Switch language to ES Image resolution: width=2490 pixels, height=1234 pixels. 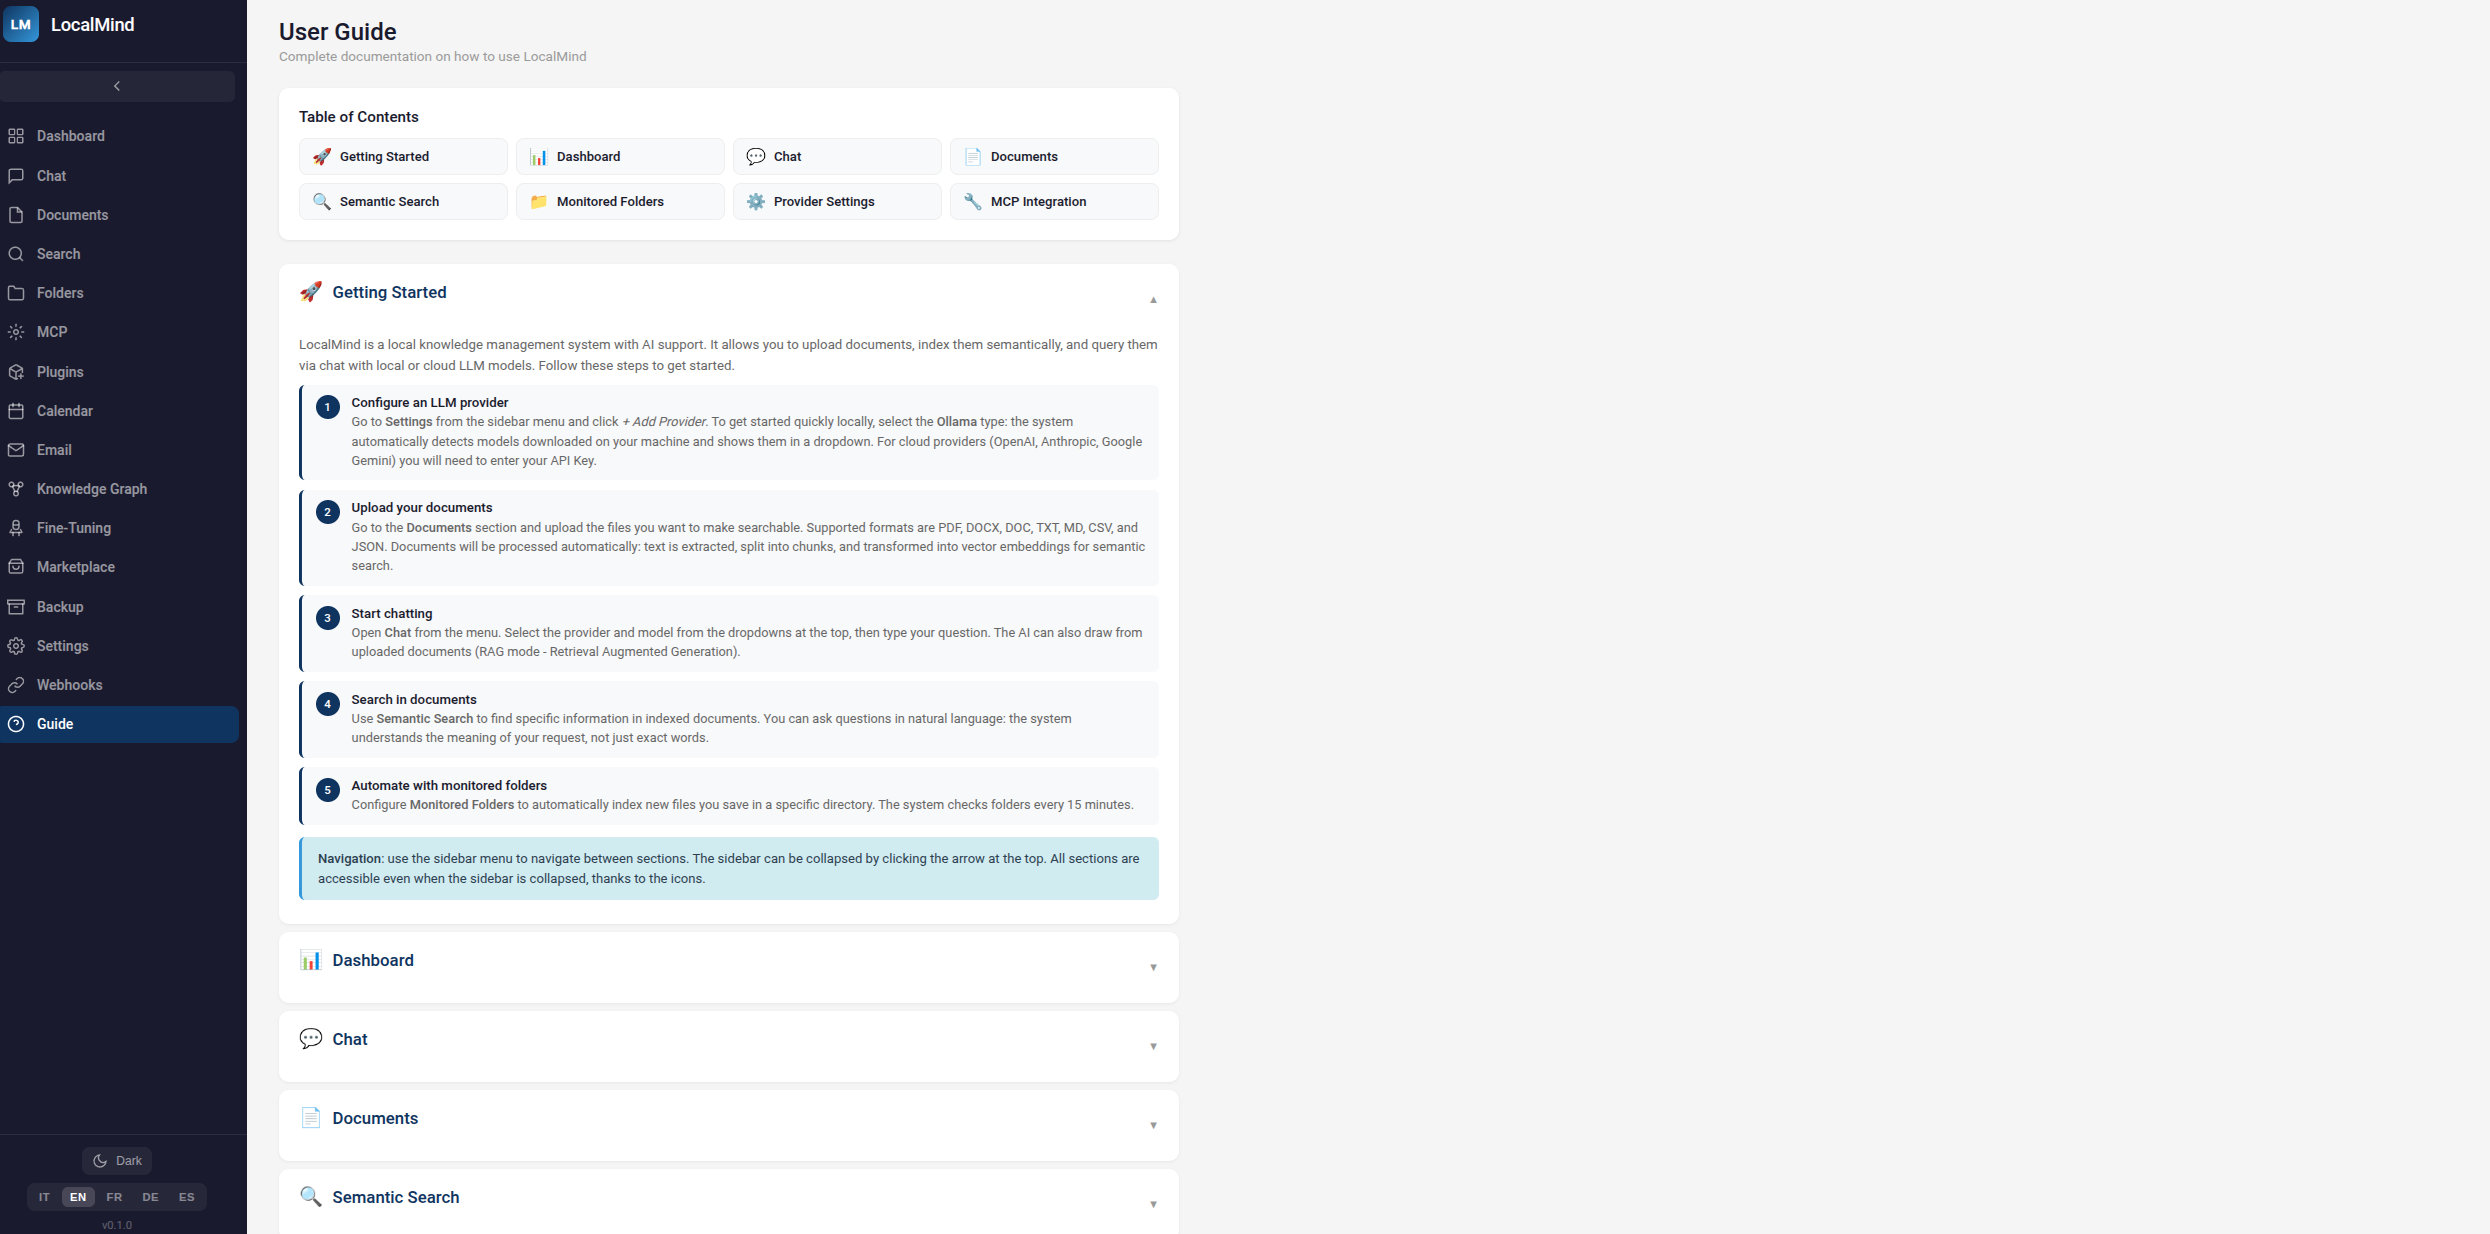tap(186, 1197)
